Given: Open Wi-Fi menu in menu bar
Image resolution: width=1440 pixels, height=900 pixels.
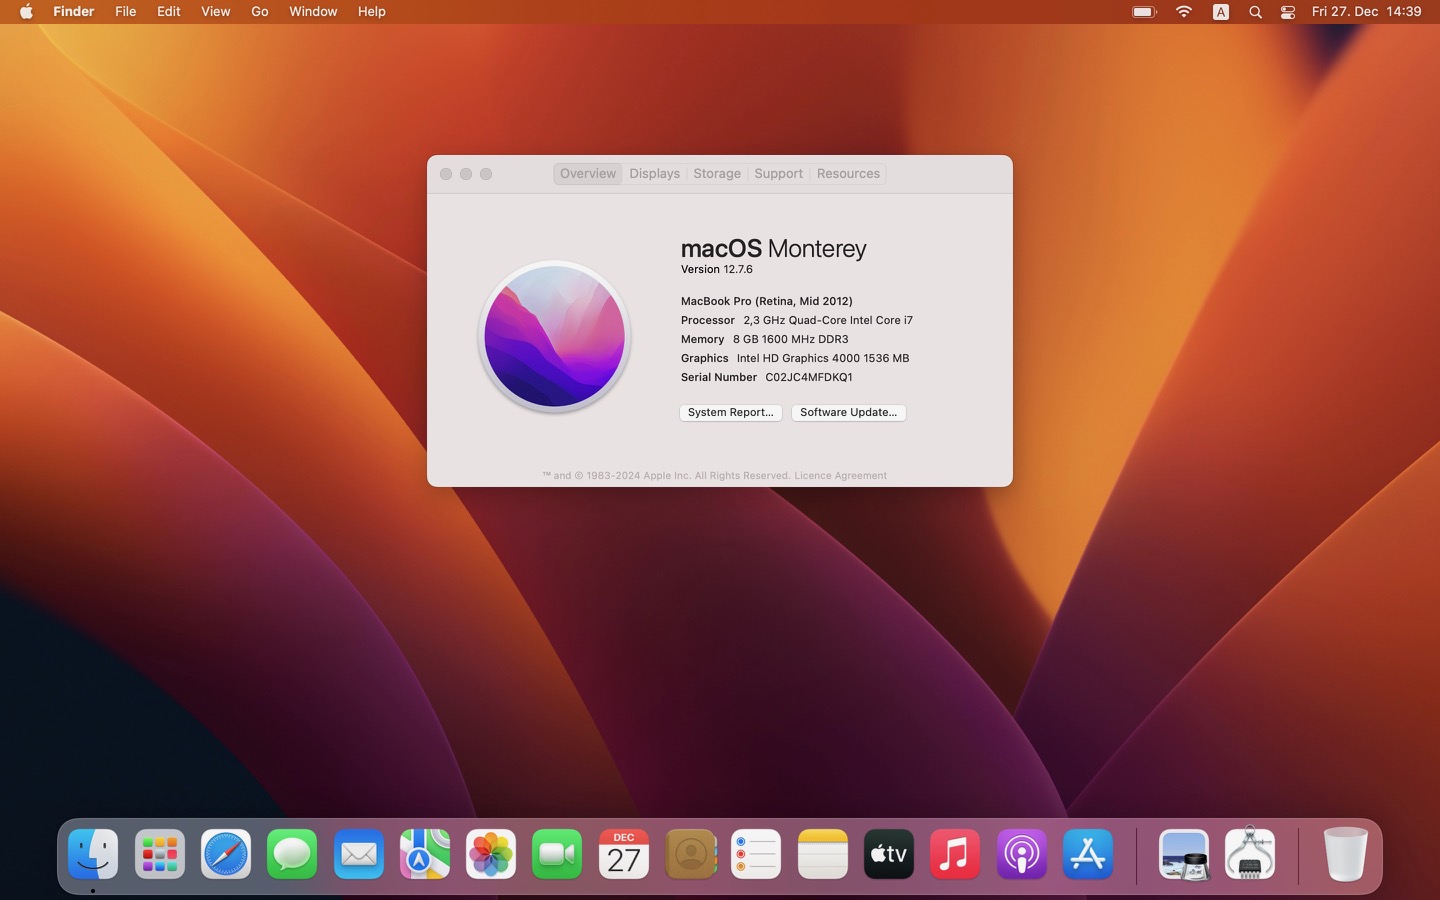Looking at the screenshot, I should click(x=1184, y=12).
